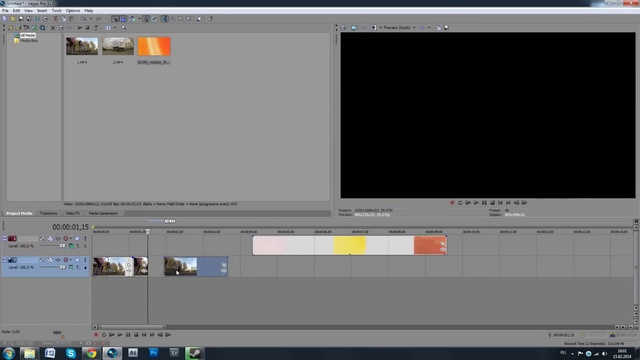Expand the auto ripple dropdown arrow

pyautogui.click(x=139, y=19)
